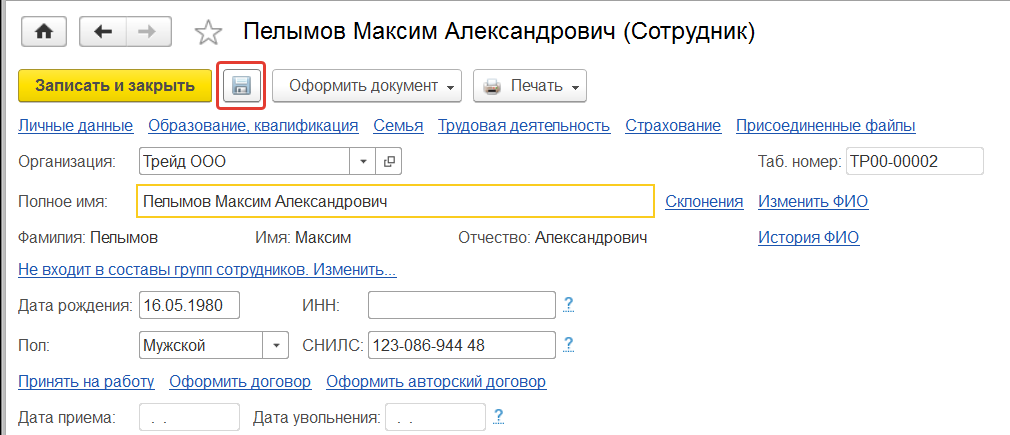Open the Пол dropdown arrow
This screenshot has height=435, width=1010.
(276, 346)
